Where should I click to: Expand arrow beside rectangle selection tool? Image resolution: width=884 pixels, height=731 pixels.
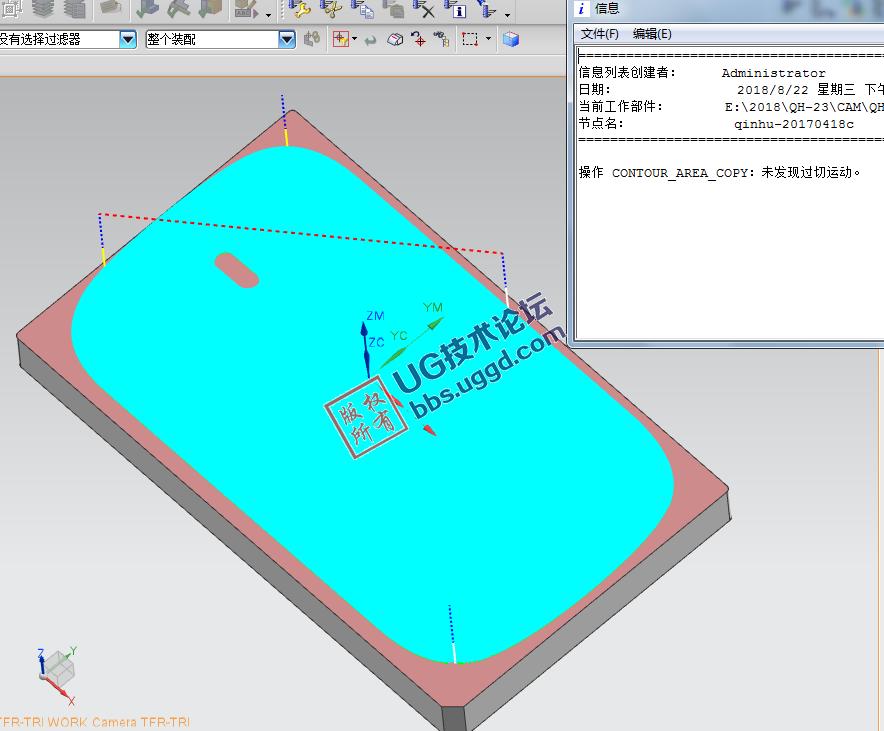pos(489,40)
